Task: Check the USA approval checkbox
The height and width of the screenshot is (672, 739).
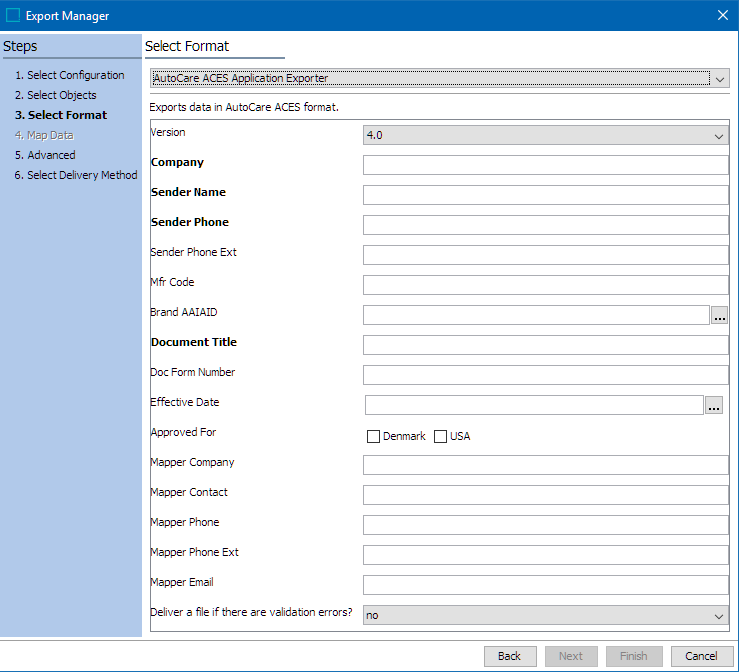Action: [440, 436]
